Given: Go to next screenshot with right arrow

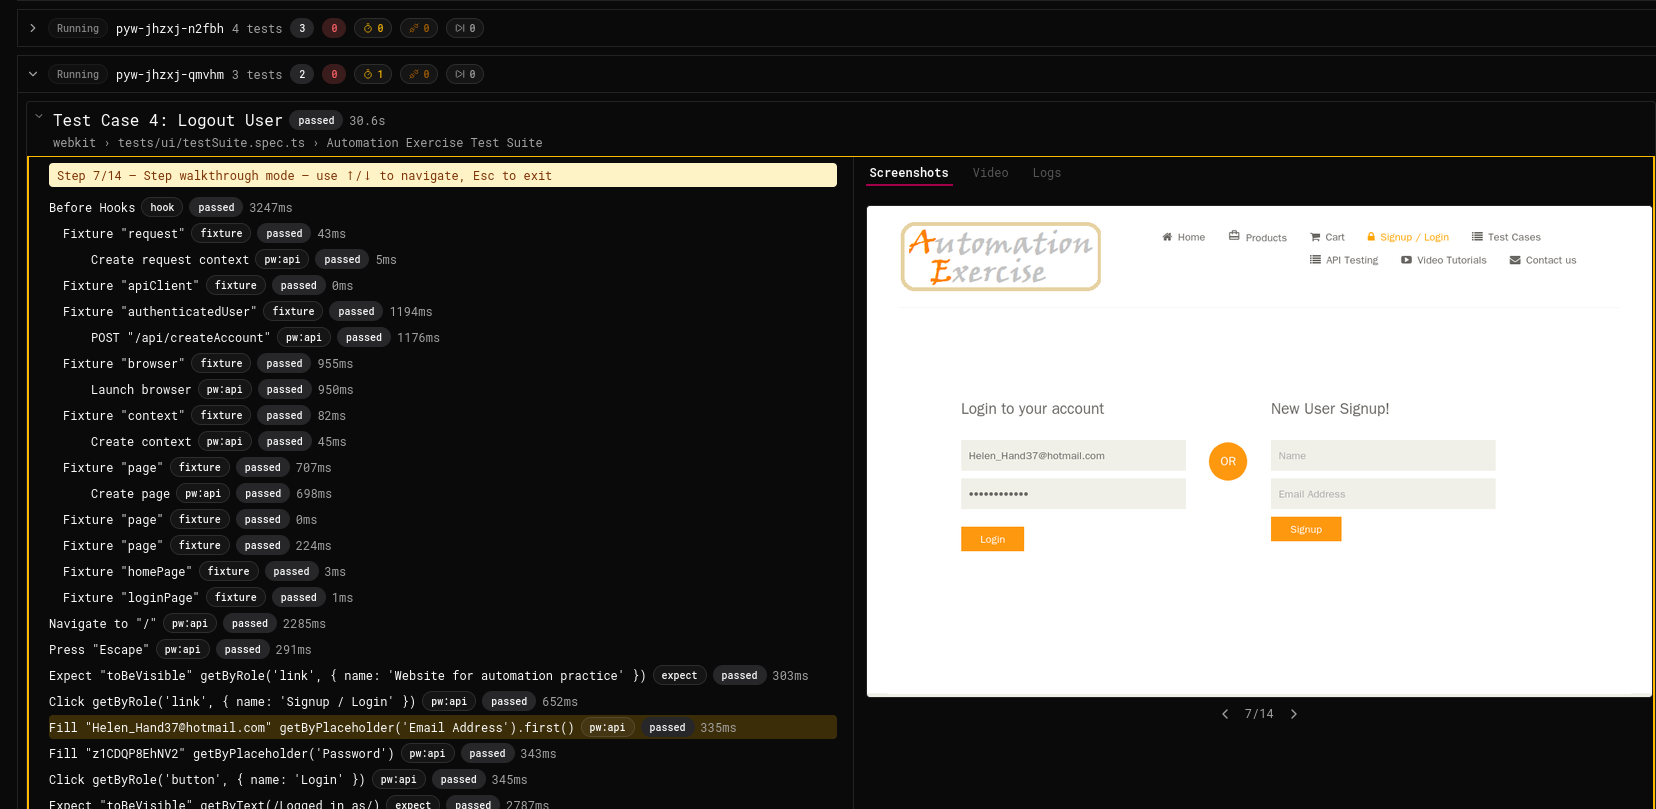Looking at the screenshot, I should click(x=1294, y=714).
